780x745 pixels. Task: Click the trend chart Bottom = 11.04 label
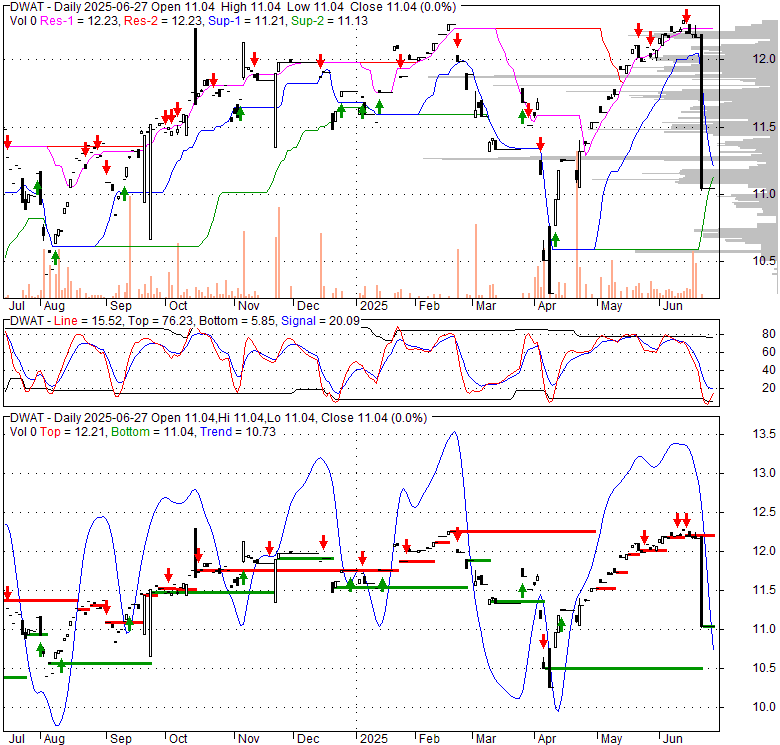(x=153, y=432)
